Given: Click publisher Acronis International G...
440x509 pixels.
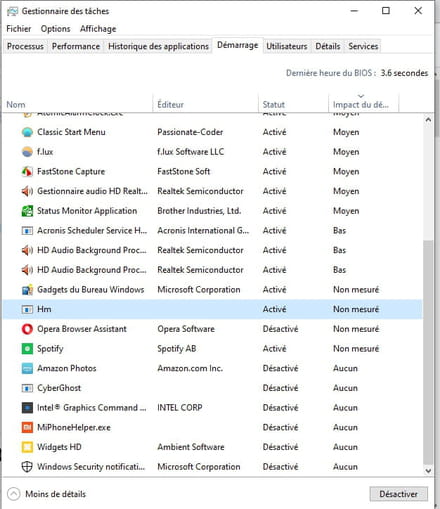Looking at the screenshot, I should 203,230.
